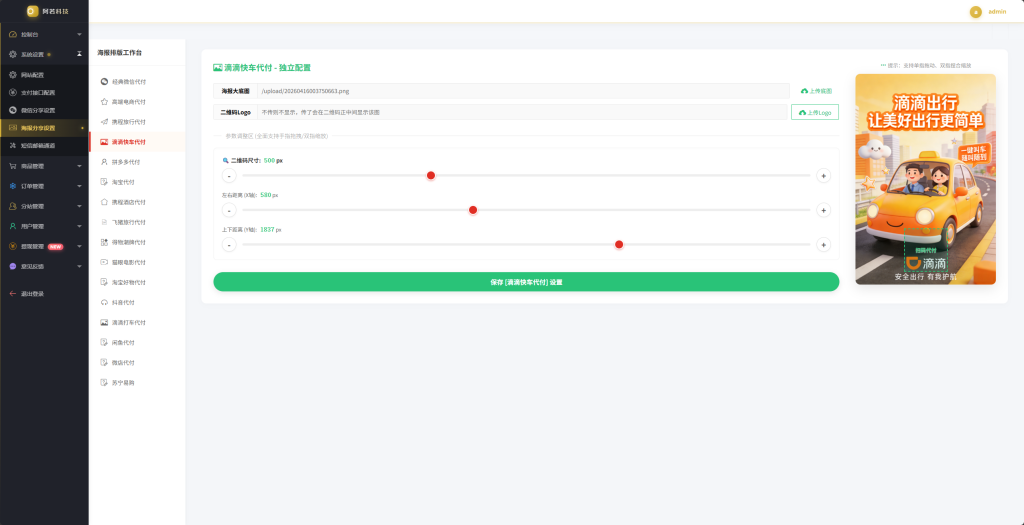Screen dimensions: 1024x525
Task: Increase 二维码尺寸 with the plus button
Action: 824,176
